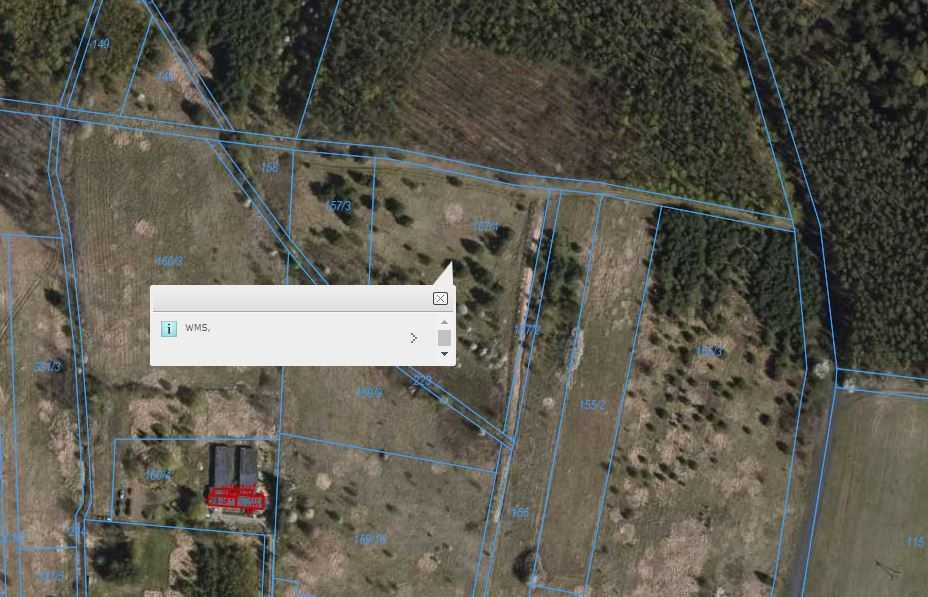Select parcel label 155/2 on the map

(x=592, y=405)
